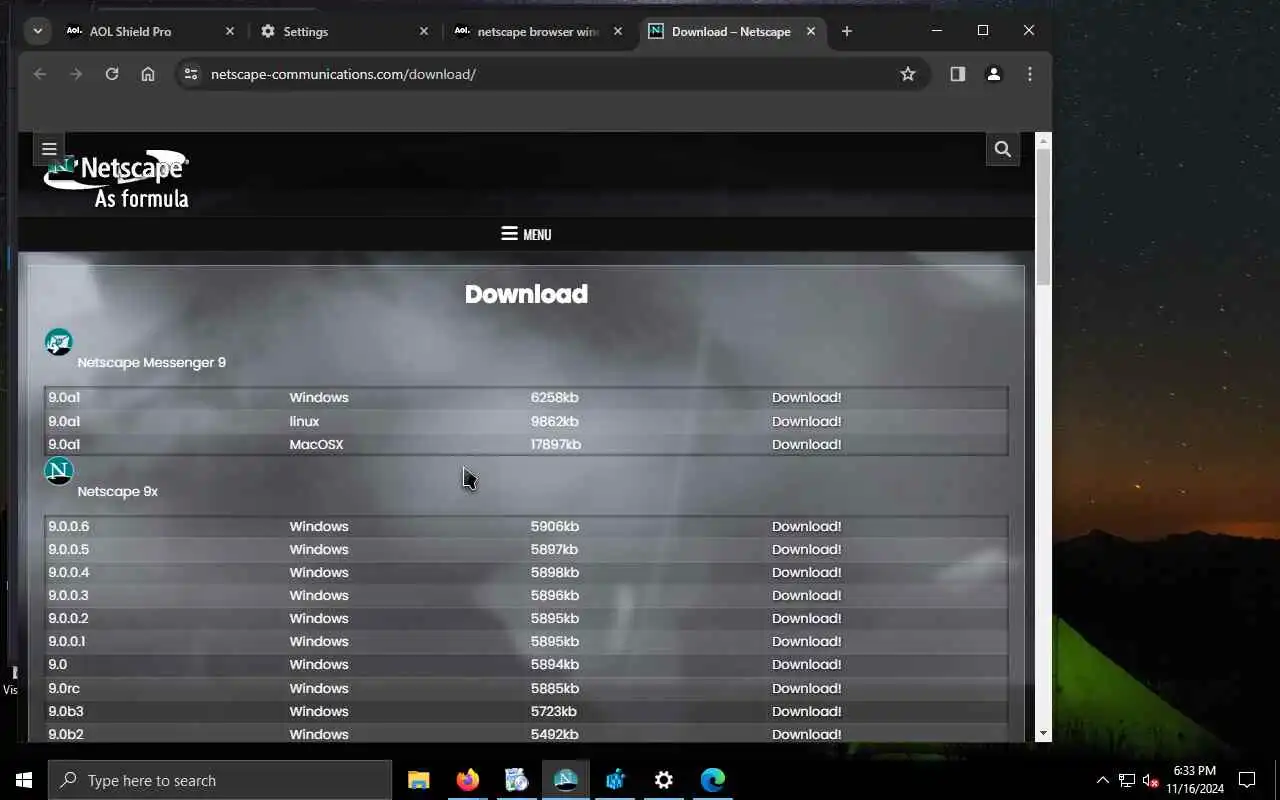Bookmark this page with the star
Image resolution: width=1280 pixels, height=800 pixels.
point(908,74)
